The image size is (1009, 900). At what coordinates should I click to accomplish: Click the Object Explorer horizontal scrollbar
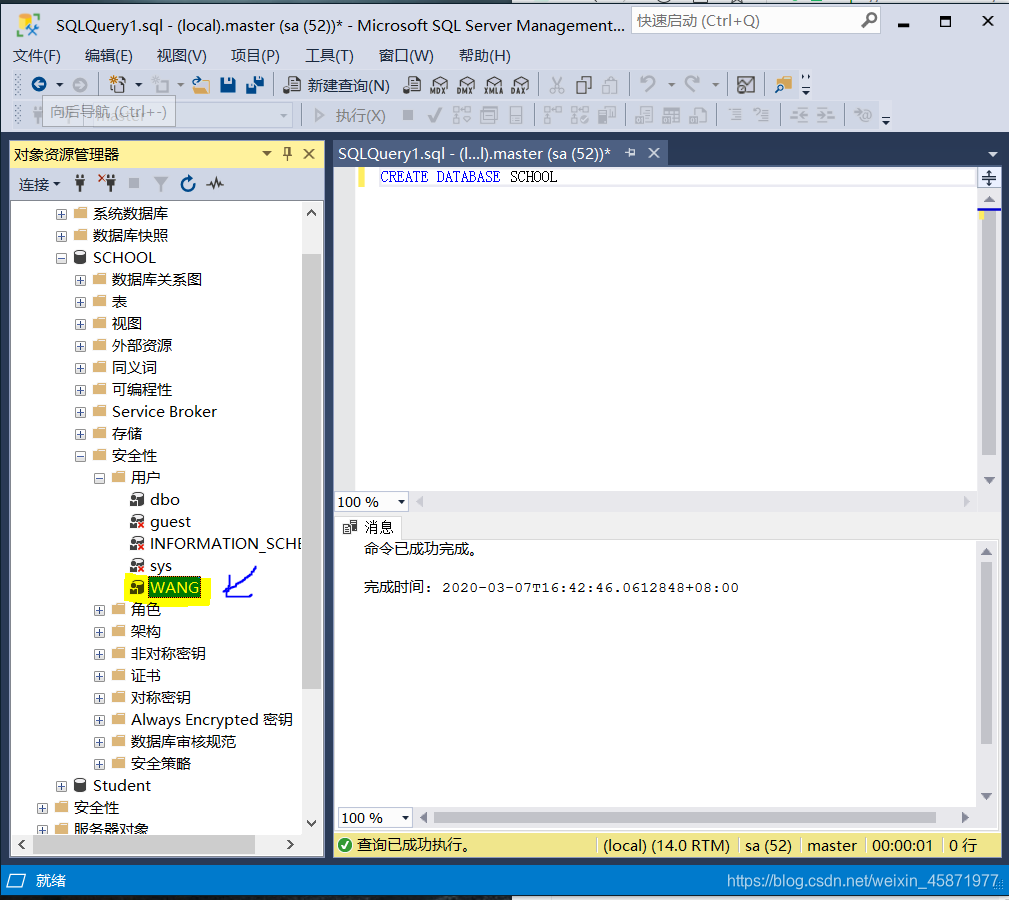coord(143,844)
